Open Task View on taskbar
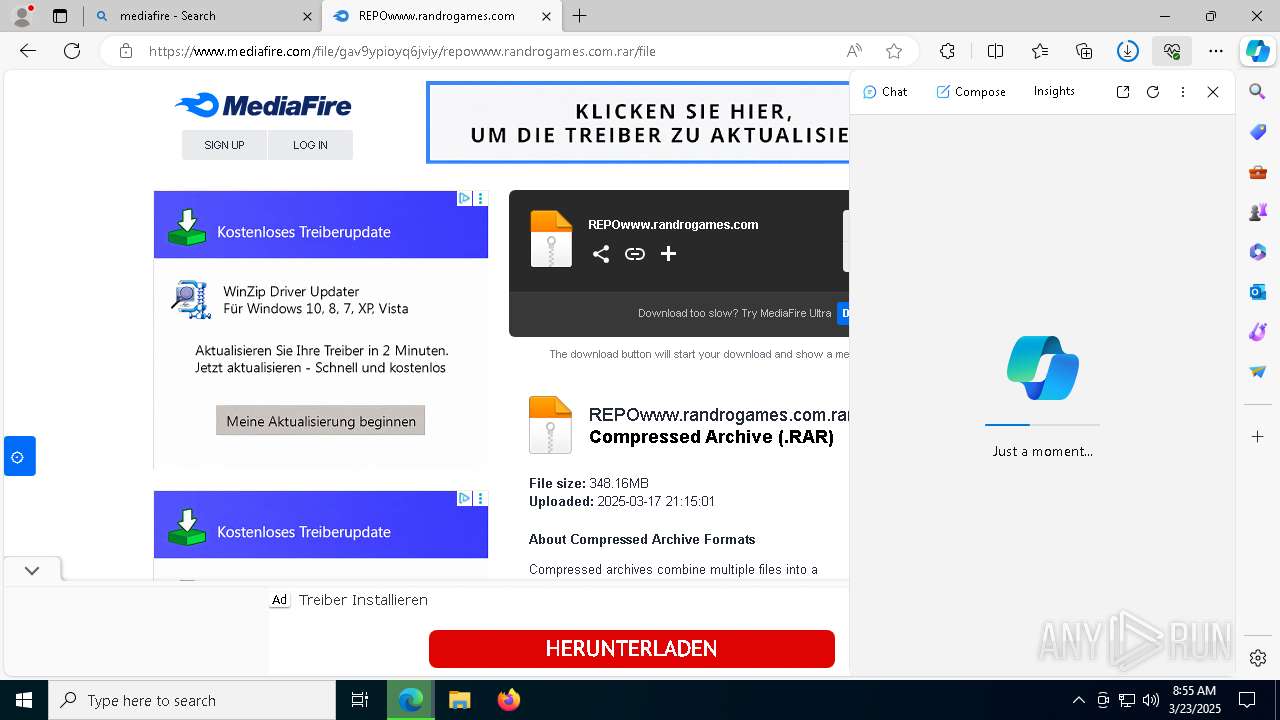This screenshot has height=720, width=1280. 360,700
